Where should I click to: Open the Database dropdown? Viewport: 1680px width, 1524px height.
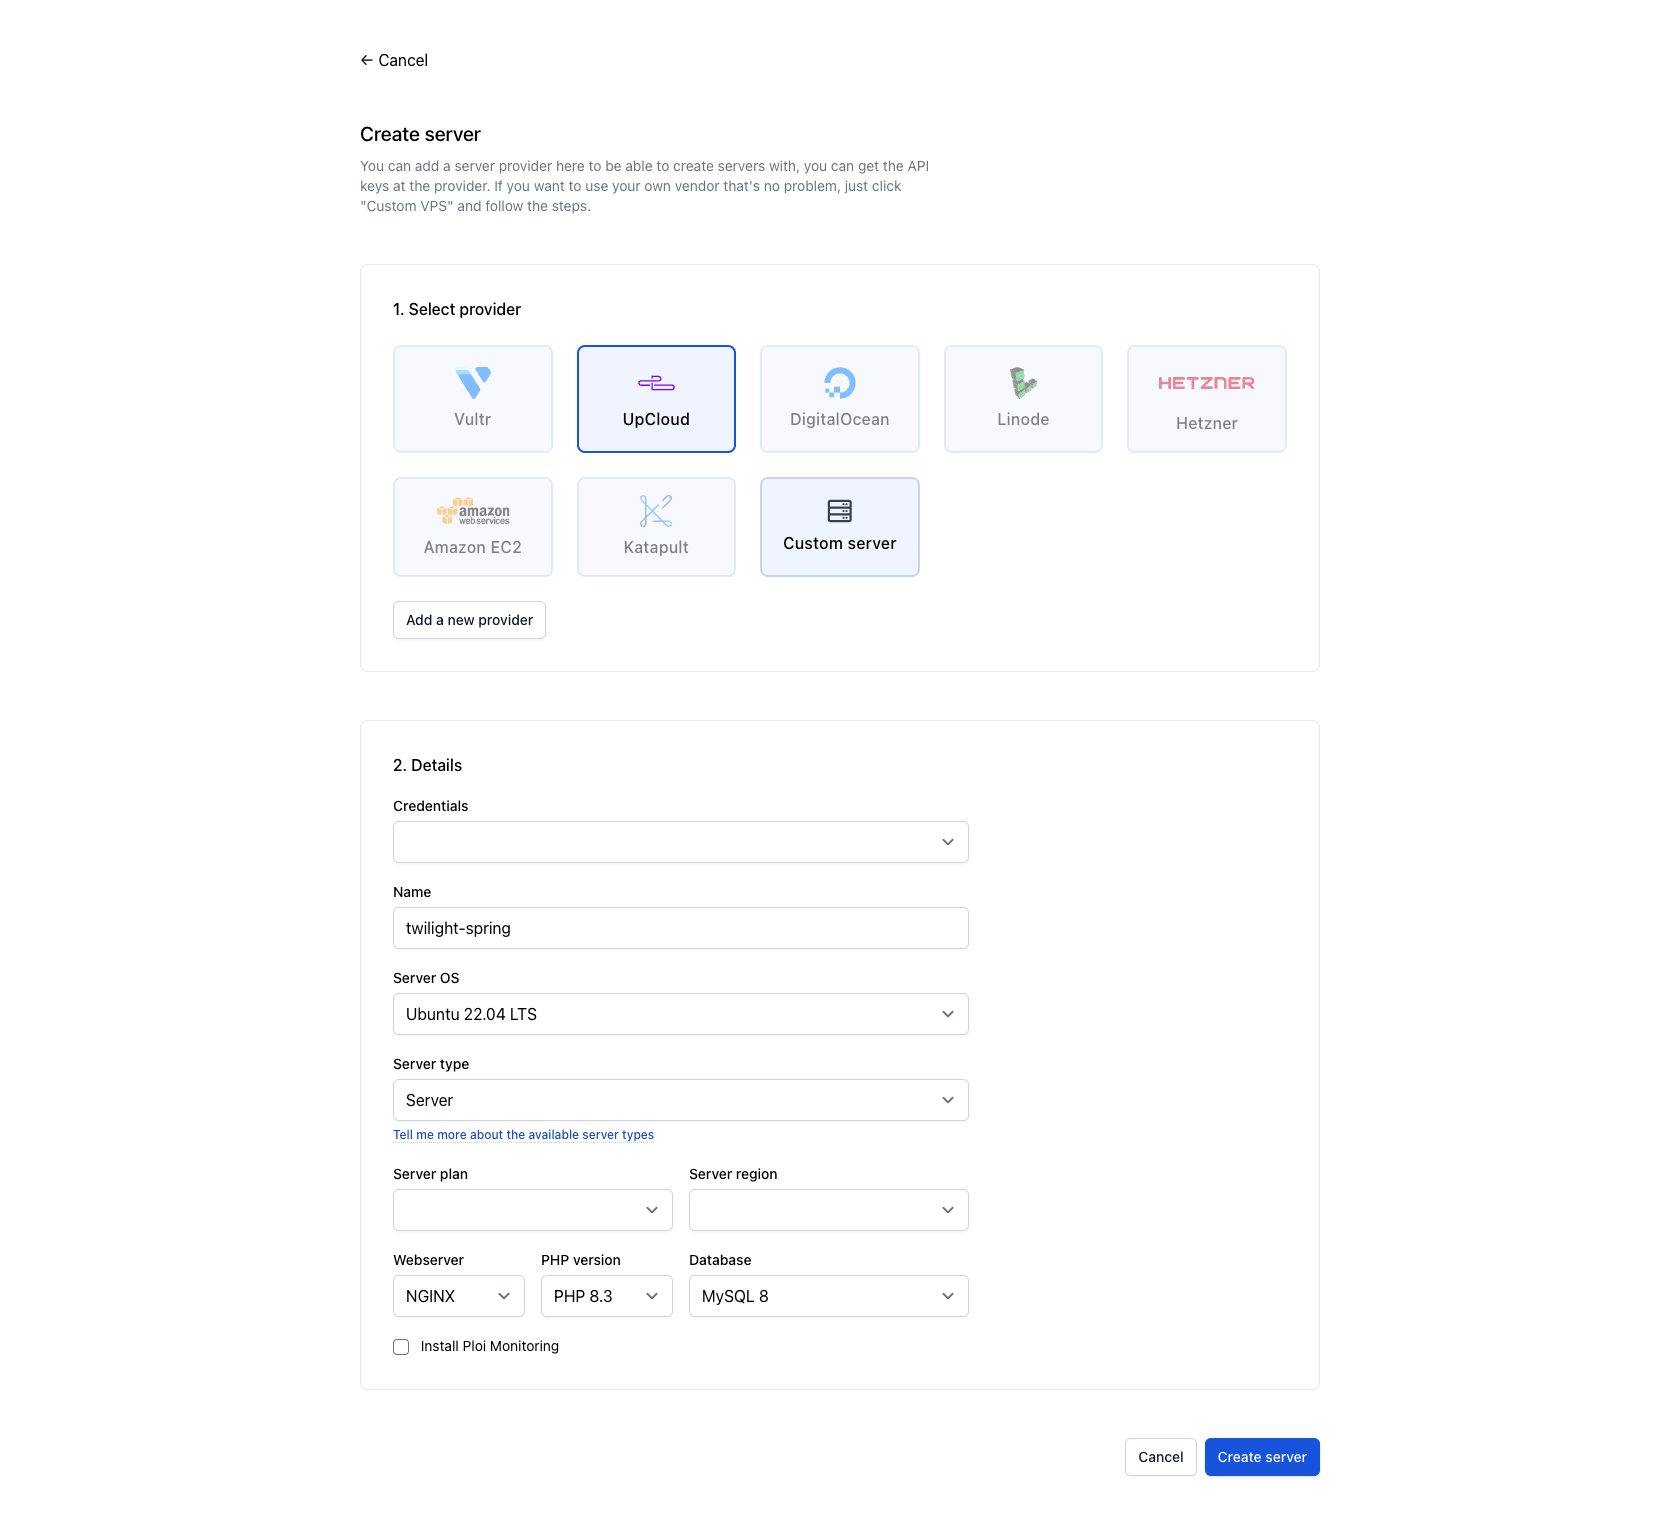[x=827, y=1295]
